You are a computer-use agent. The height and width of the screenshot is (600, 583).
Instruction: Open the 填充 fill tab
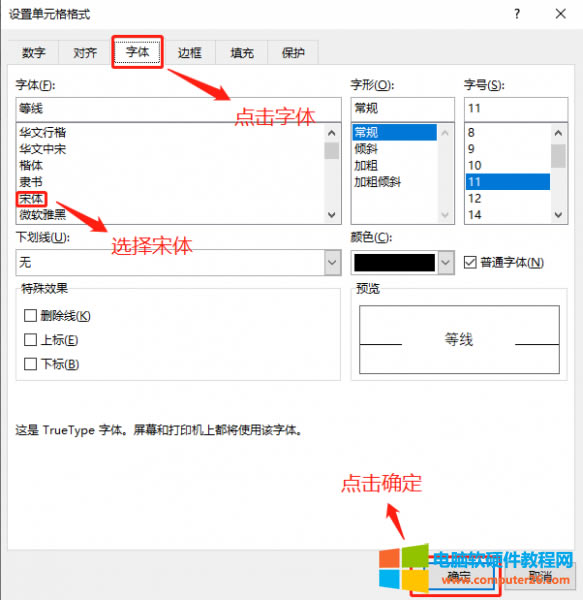point(242,53)
